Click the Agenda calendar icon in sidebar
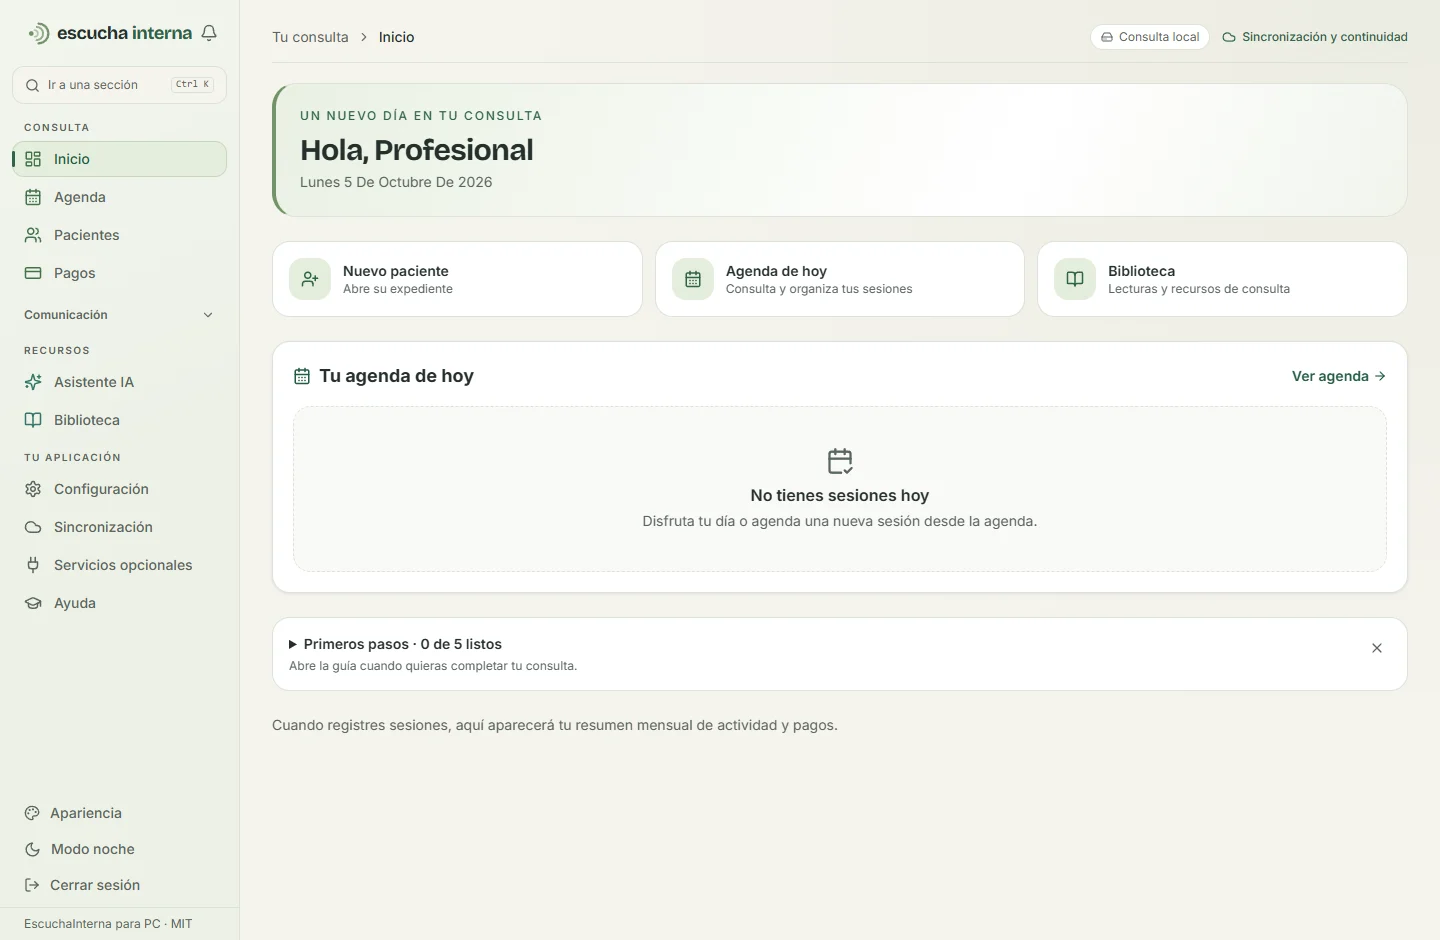 pos(33,197)
